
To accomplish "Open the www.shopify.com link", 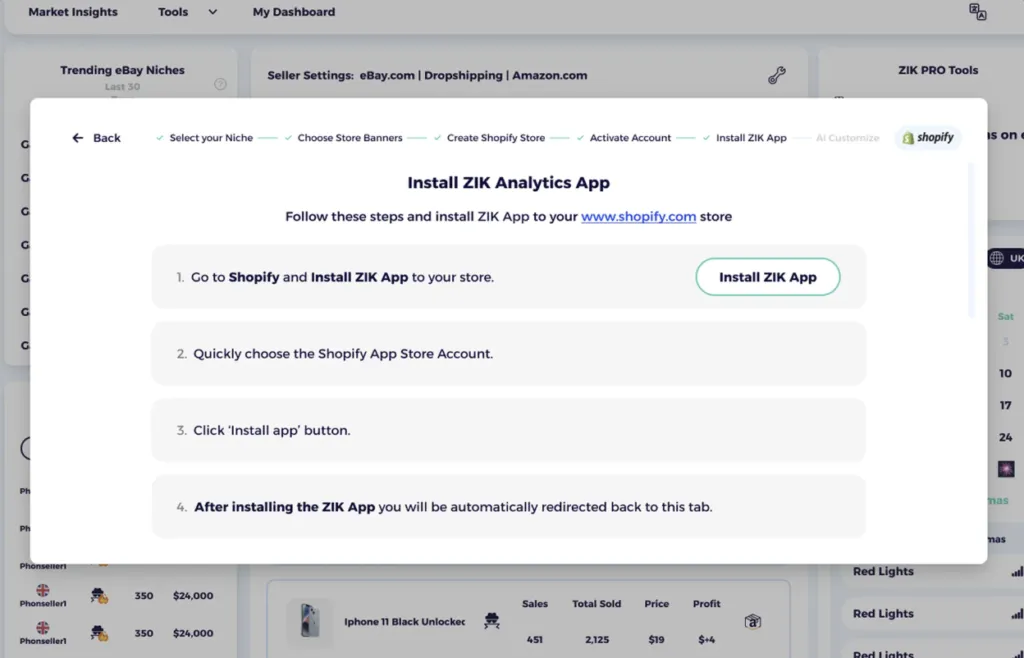I will point(639,216).
